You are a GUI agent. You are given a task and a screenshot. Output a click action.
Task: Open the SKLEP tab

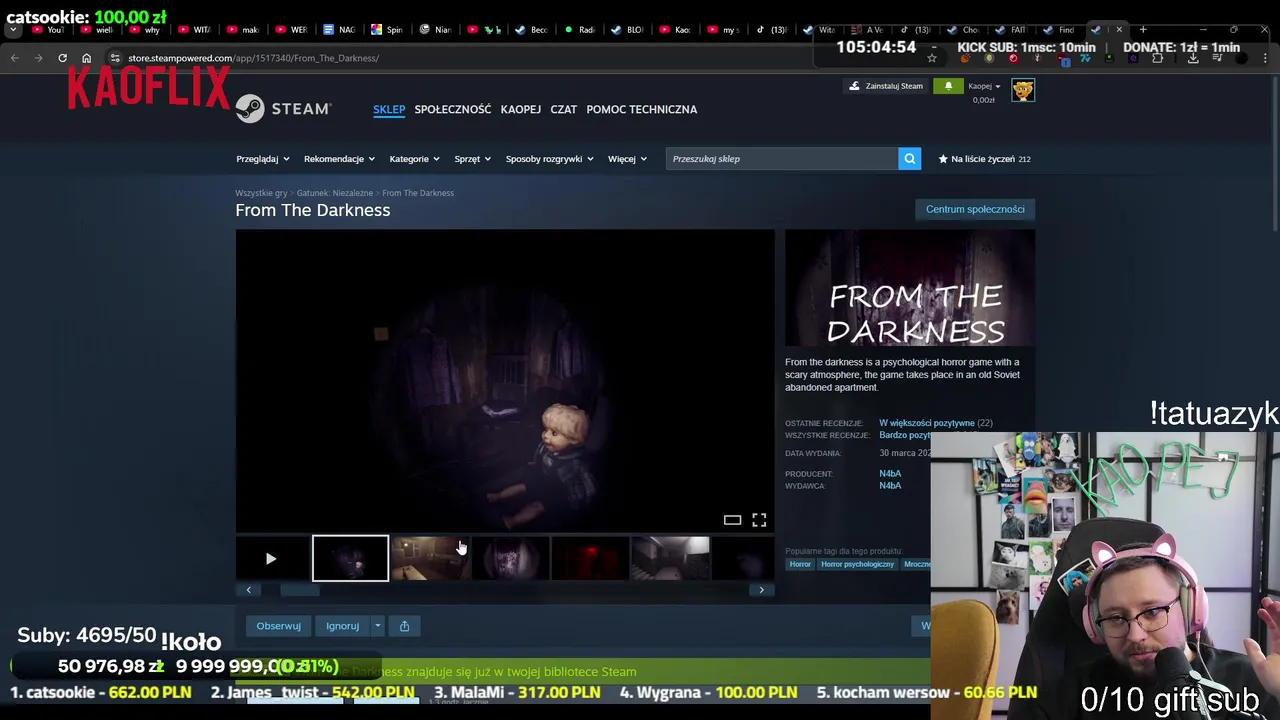point(389,109)
